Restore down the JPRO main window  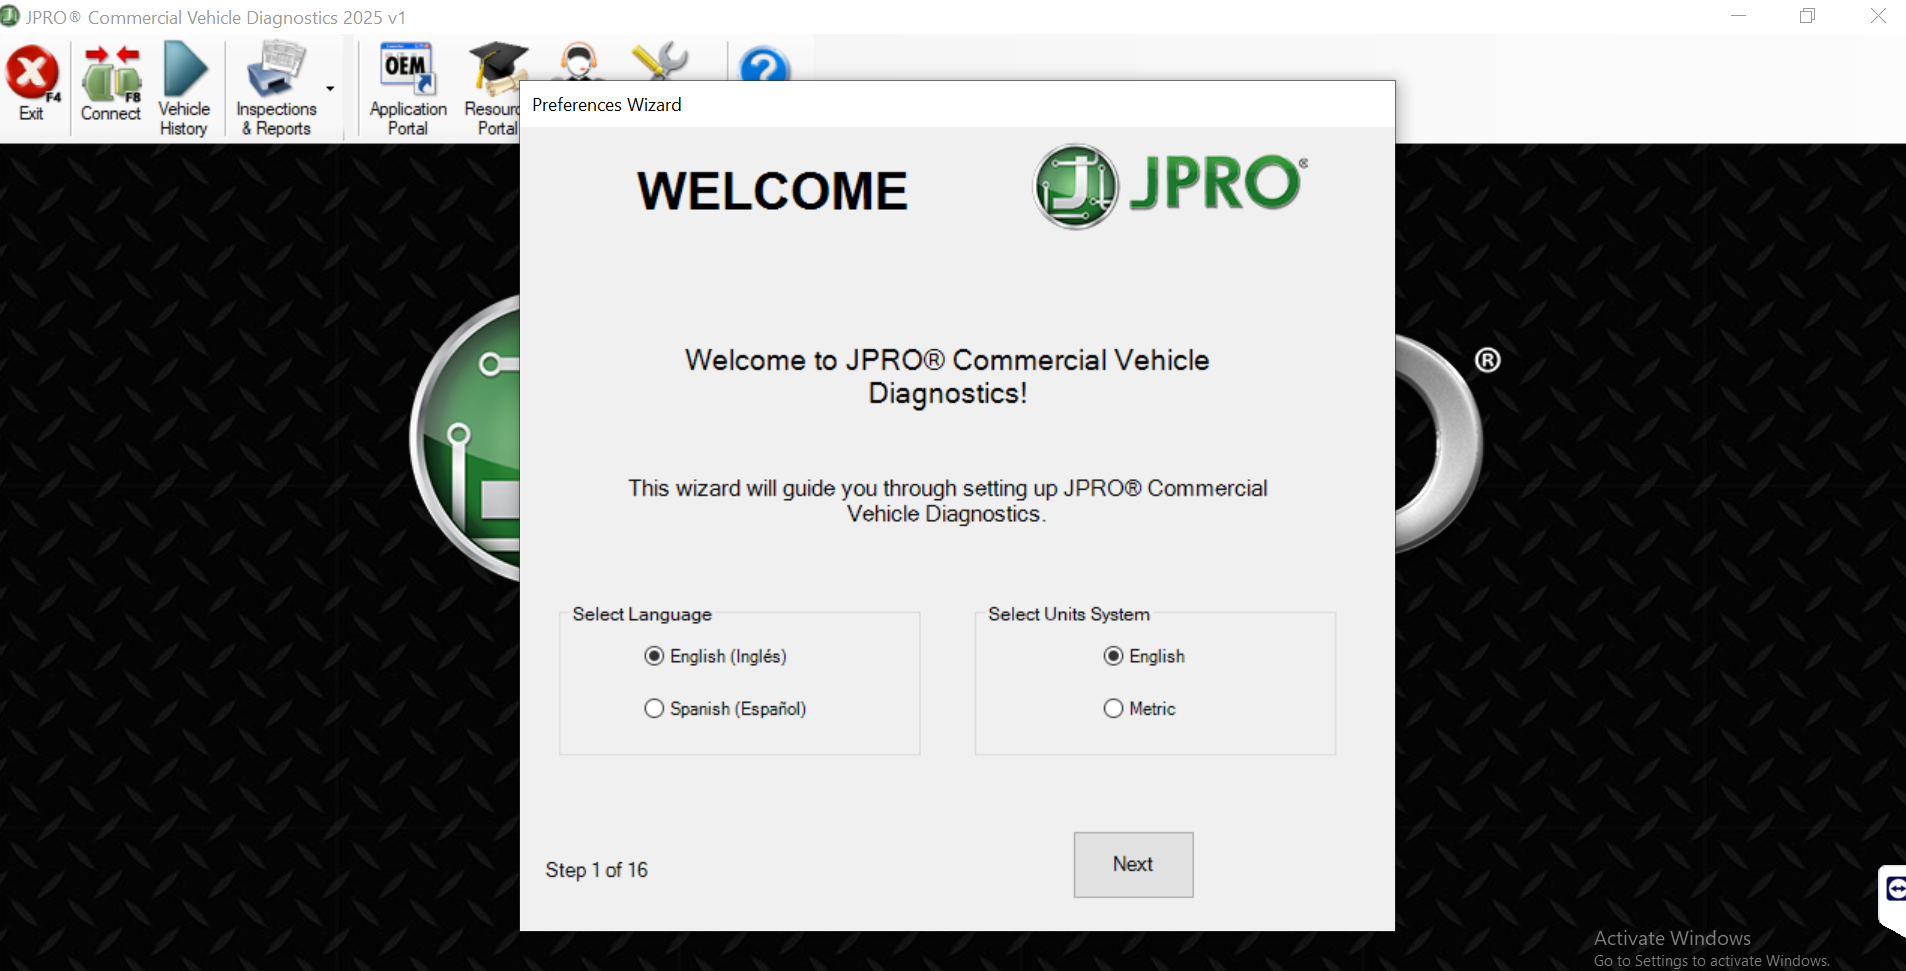tap(1807, 16)
